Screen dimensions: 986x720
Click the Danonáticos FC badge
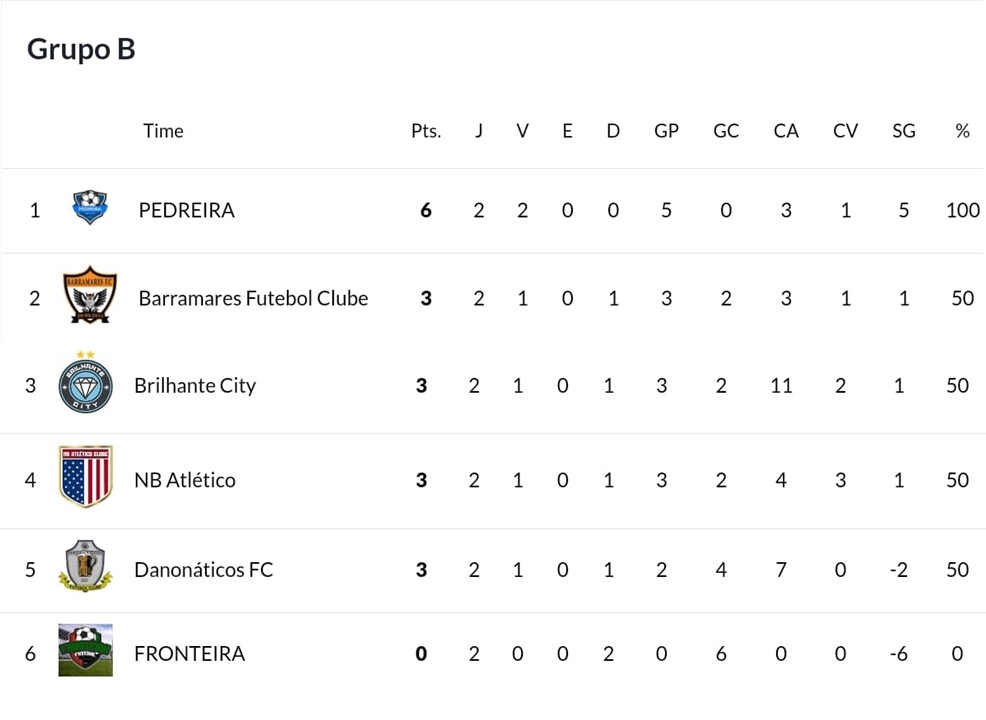pos(86,565)
